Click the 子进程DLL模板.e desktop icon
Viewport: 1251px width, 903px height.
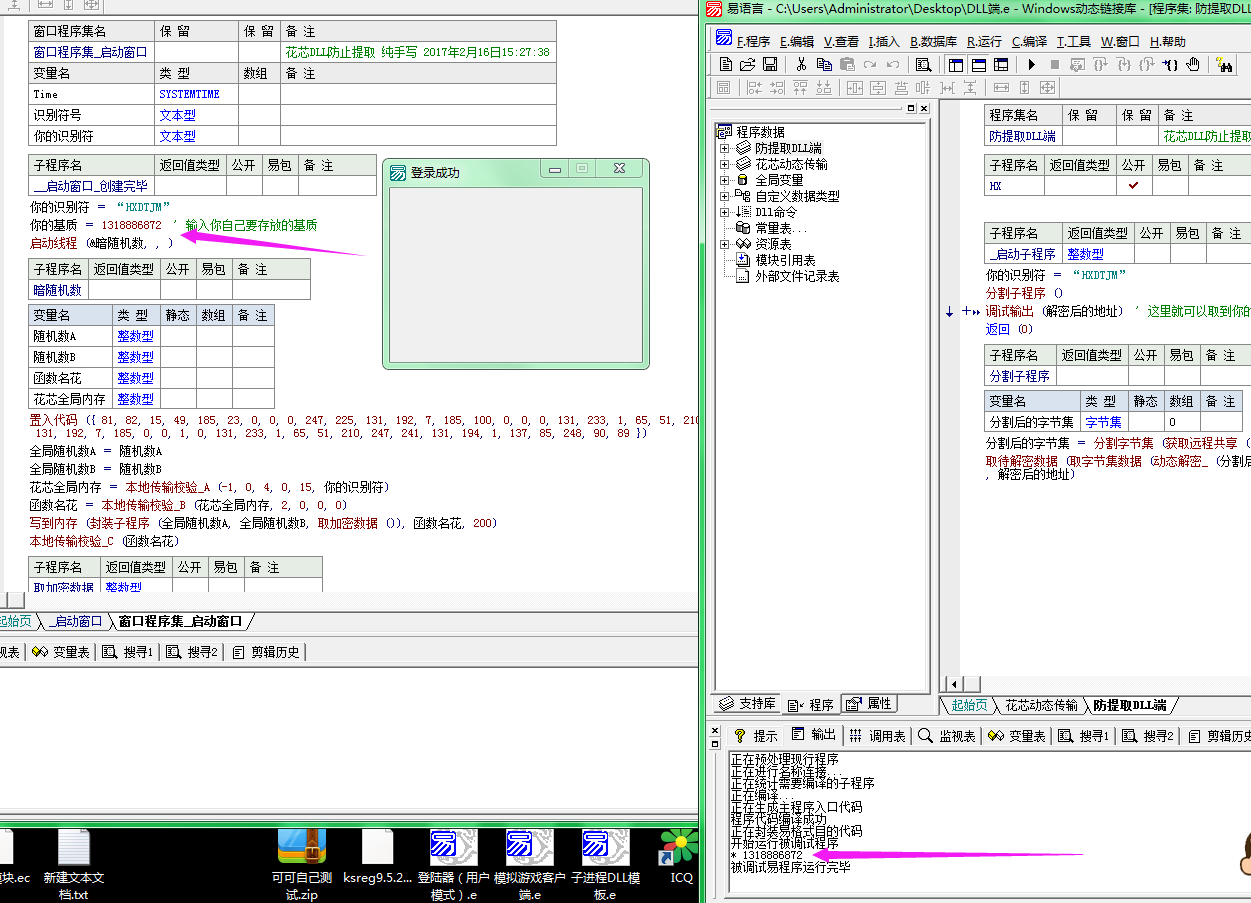click(x=606, y=864)
